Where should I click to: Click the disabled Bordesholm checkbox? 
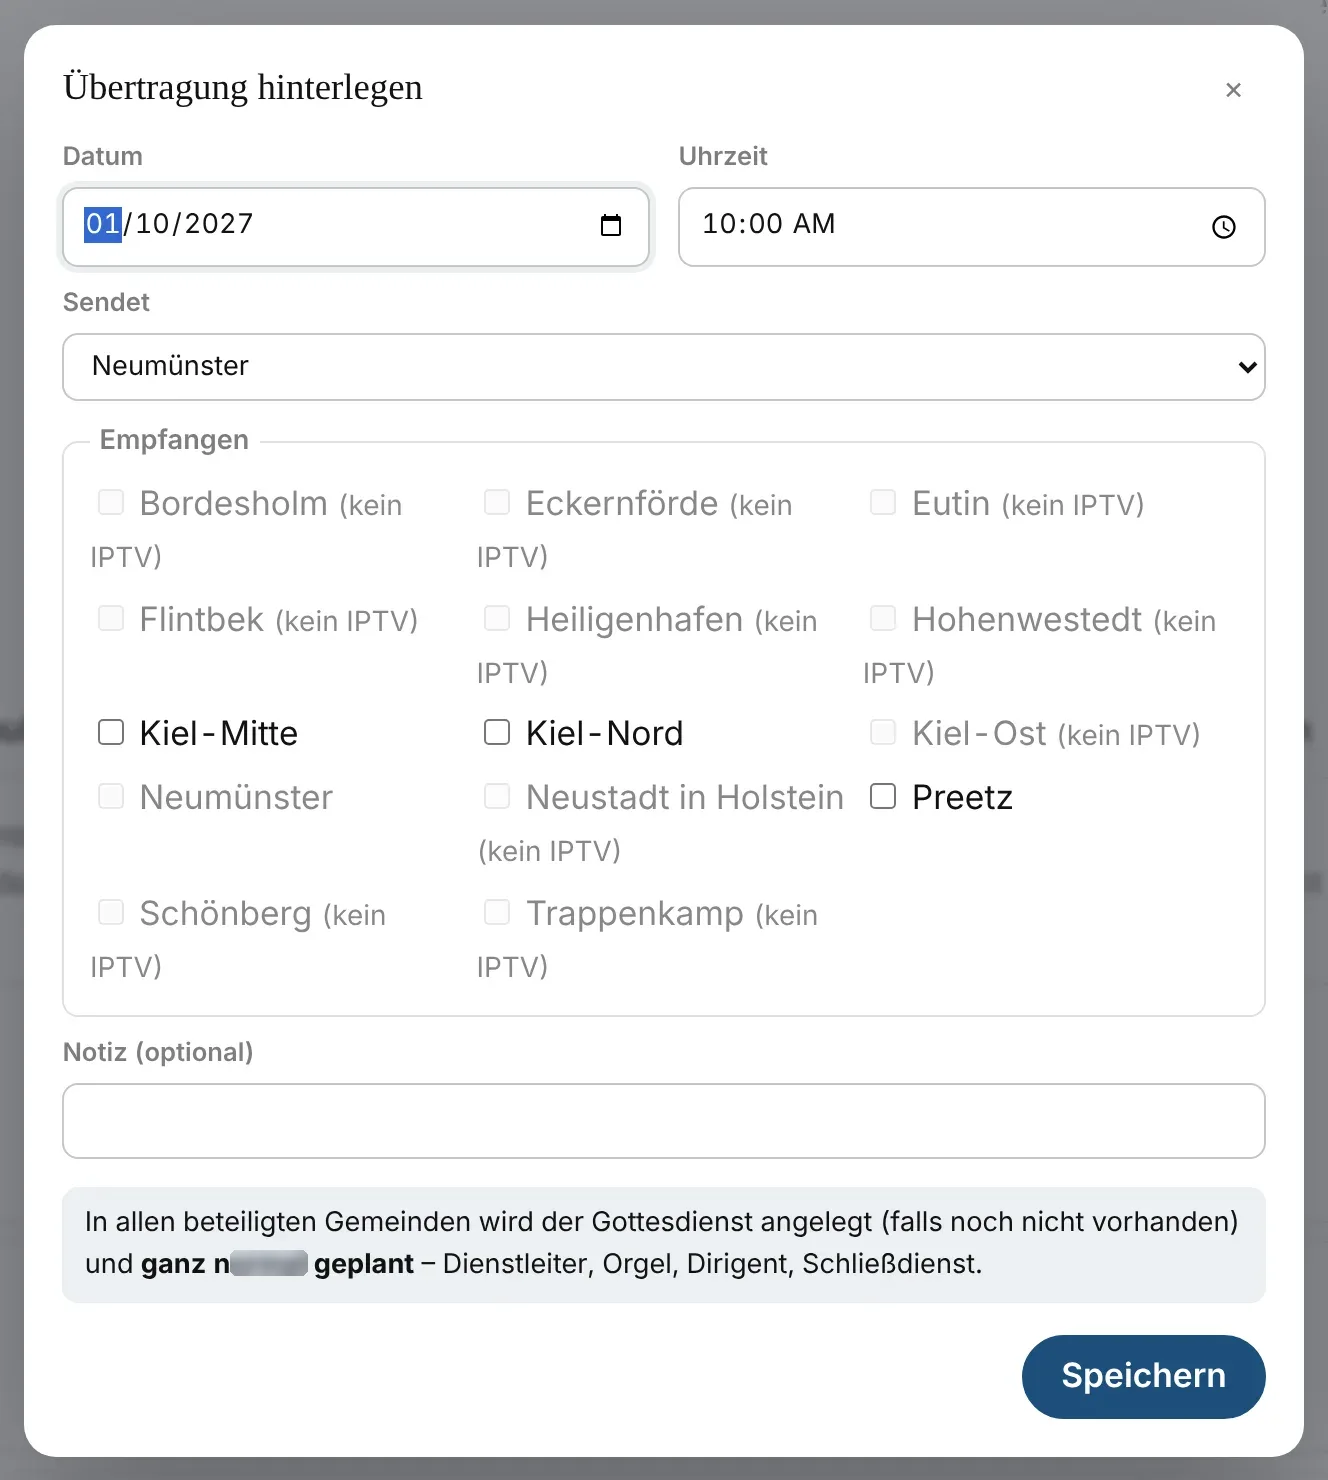click(111, 502)
